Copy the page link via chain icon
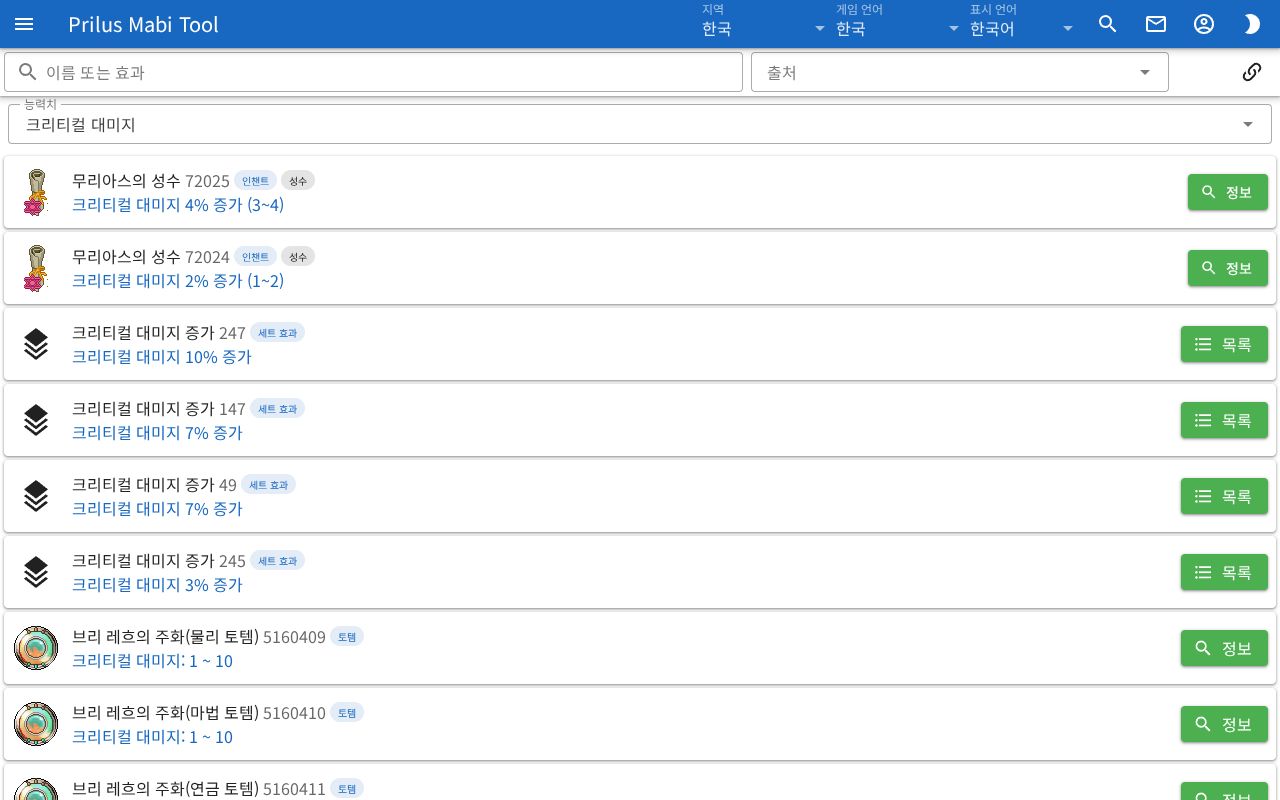1280x800 pixels. [x=1252, y=72]
